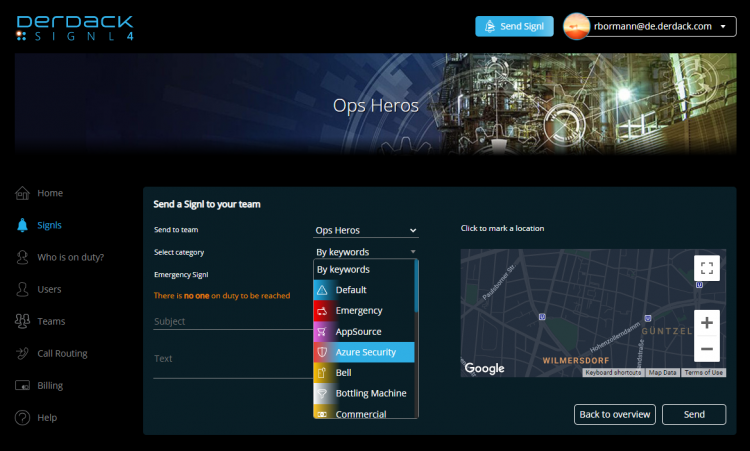Click the Help question mark icon
The height and width of the screenshot is (451, 750).
(22, 418)
